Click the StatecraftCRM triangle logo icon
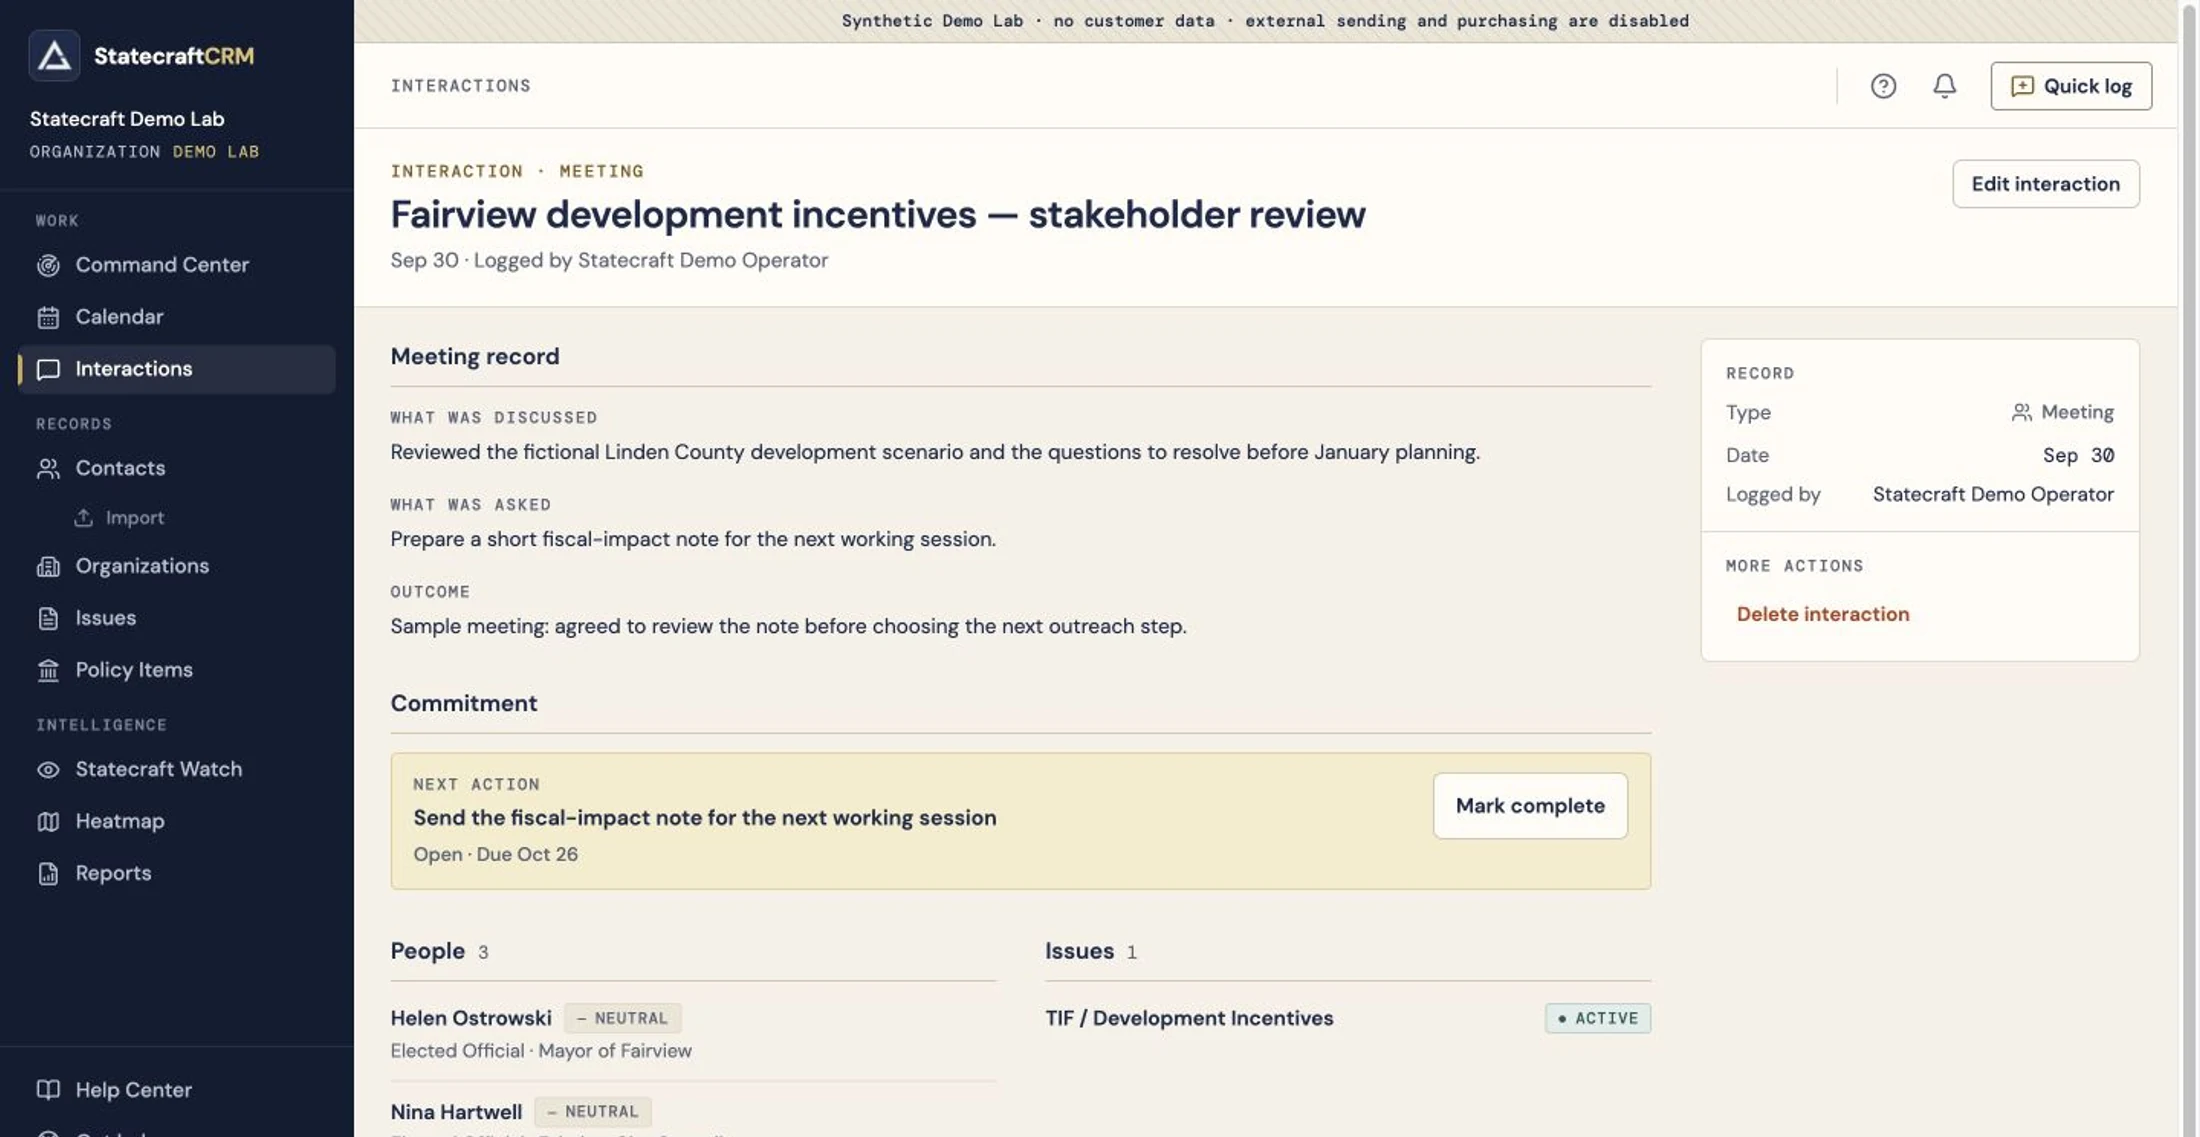The height and width of the screenshot is (1137, 2200). tap(54, 55)
